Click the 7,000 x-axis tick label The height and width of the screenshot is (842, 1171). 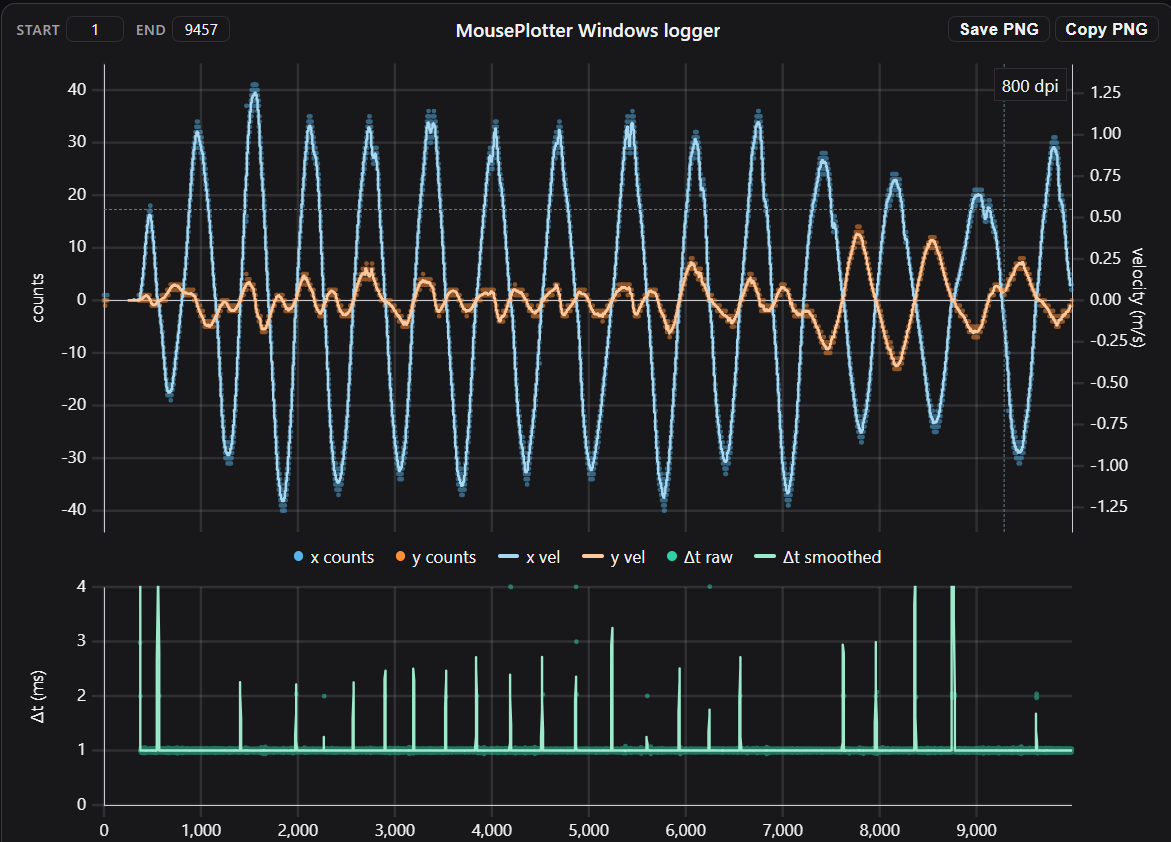(x=783, y=830)
